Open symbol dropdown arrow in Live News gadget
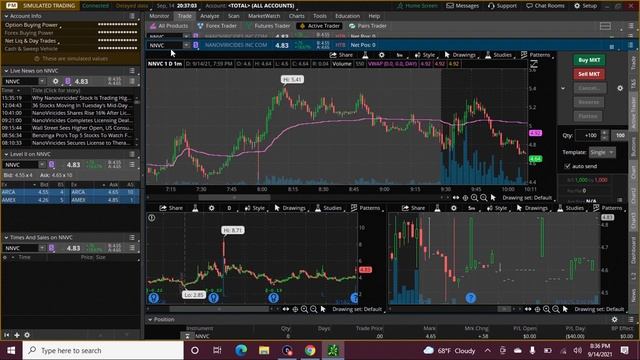Screen dimensions: 640x360 (42, 81)
